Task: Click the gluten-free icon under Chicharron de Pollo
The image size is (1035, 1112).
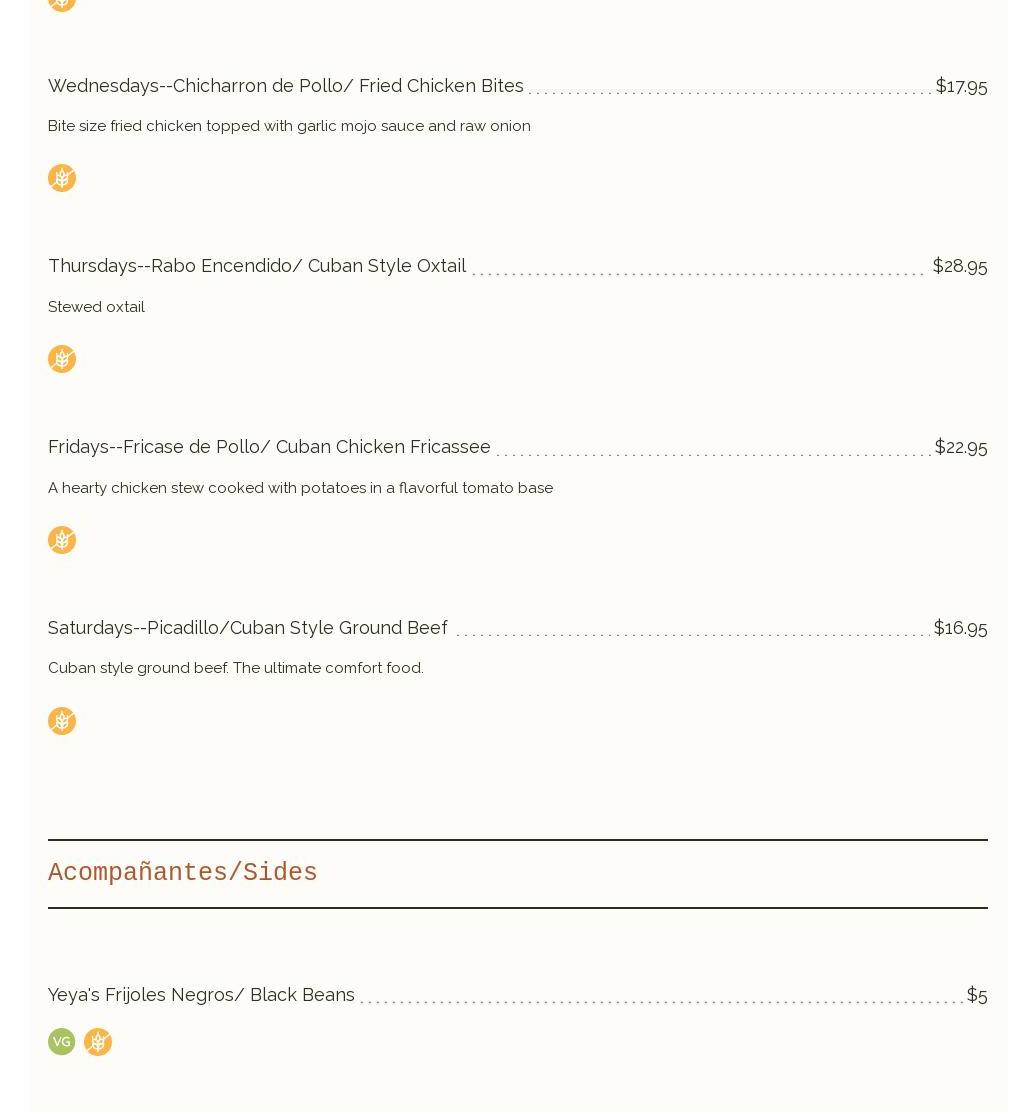Action: 62,178
